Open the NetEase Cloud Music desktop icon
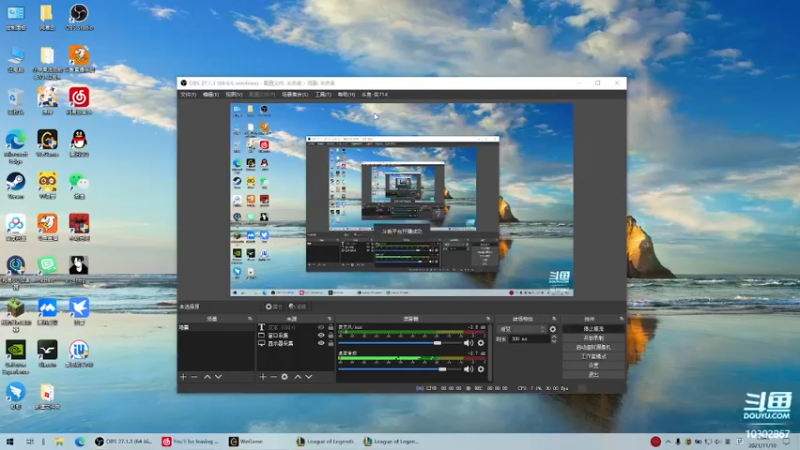 [x=79, y=101]
